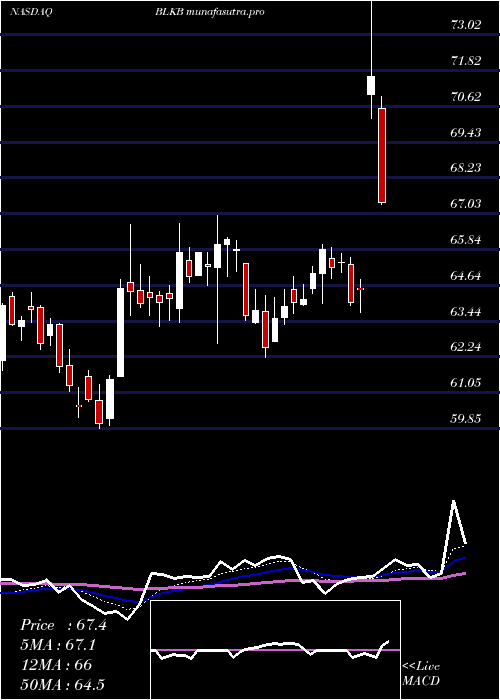Image resolution: width=500 pixels, height=700 pixels.
Task: Click the 61.05 price axis label
Action: (x=466, y=383)
